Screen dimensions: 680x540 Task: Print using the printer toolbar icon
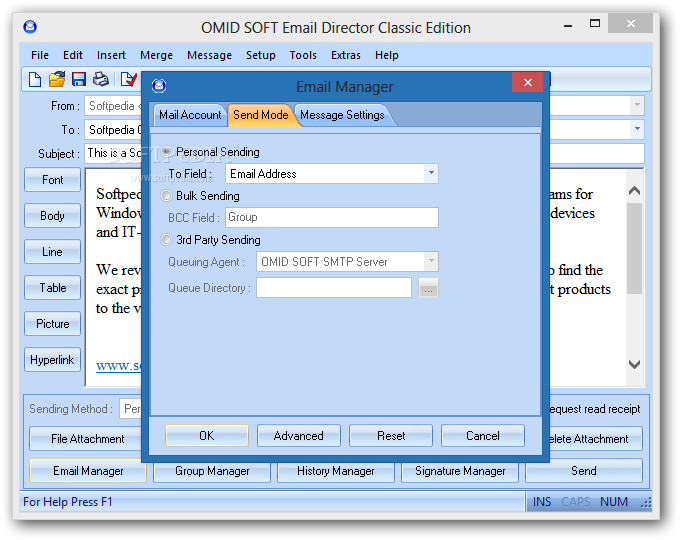click(x=101, y=79)
